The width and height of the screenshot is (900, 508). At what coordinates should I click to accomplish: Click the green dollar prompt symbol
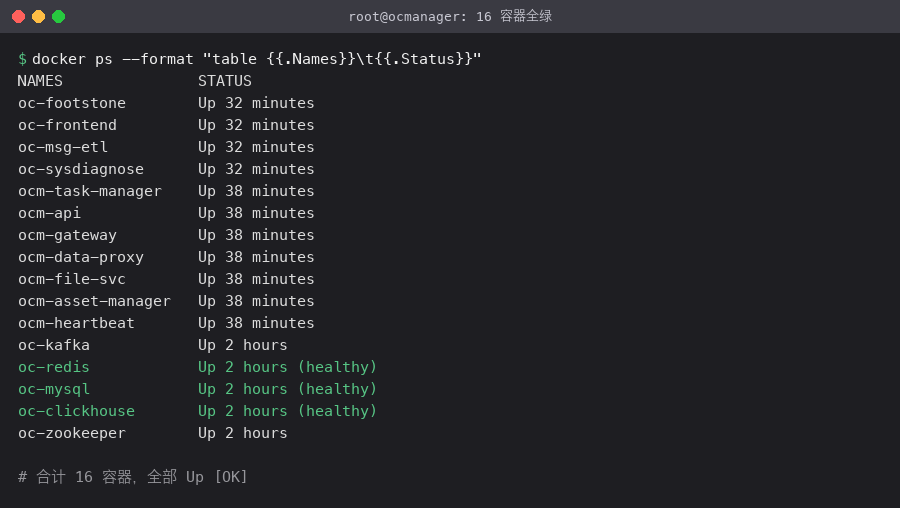coord(22,59)
